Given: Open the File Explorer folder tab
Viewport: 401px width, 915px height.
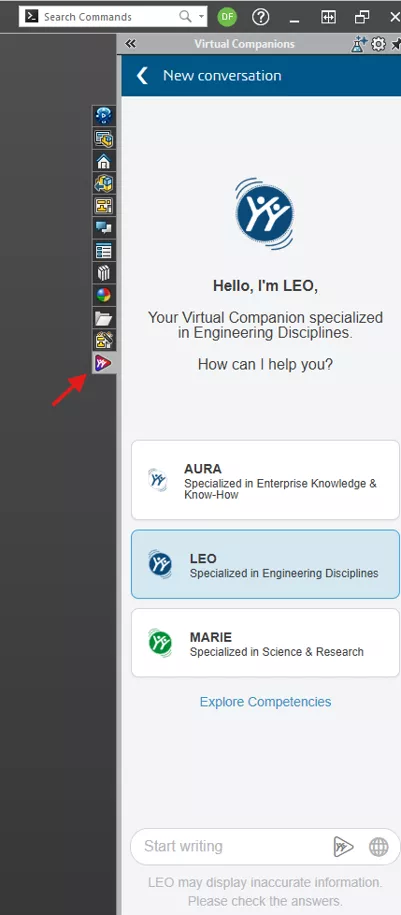Looking at the screenshot, I should click(103, 318).
